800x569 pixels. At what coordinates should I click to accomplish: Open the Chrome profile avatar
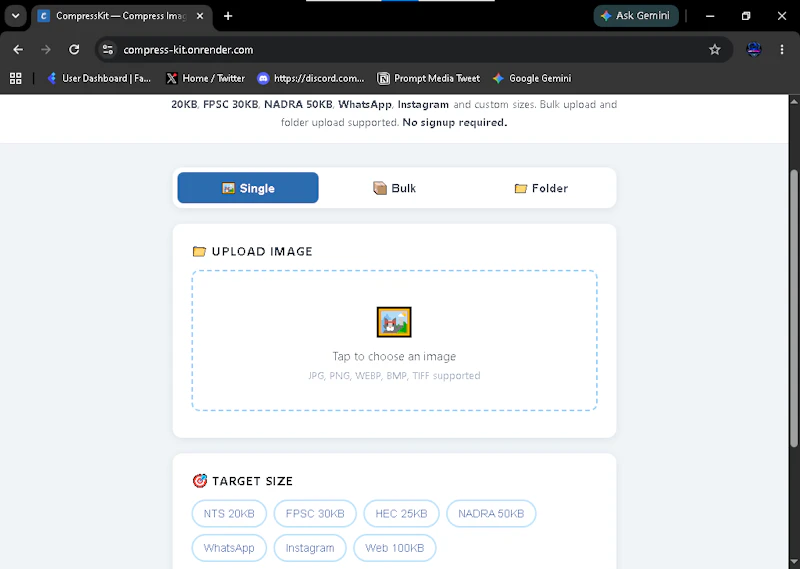click(754, 50)
